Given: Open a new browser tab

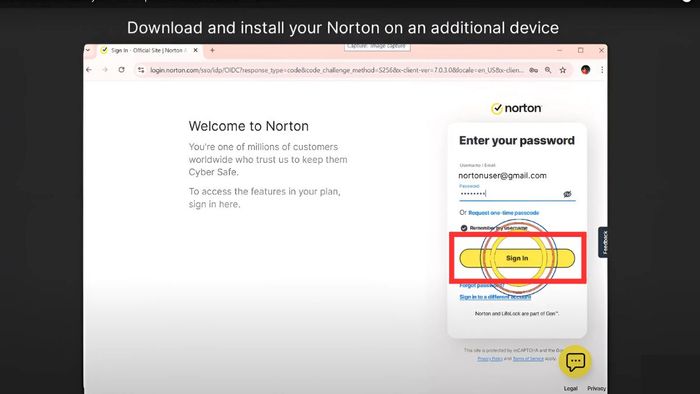Looking at the screenshot, I should point(212,50).
